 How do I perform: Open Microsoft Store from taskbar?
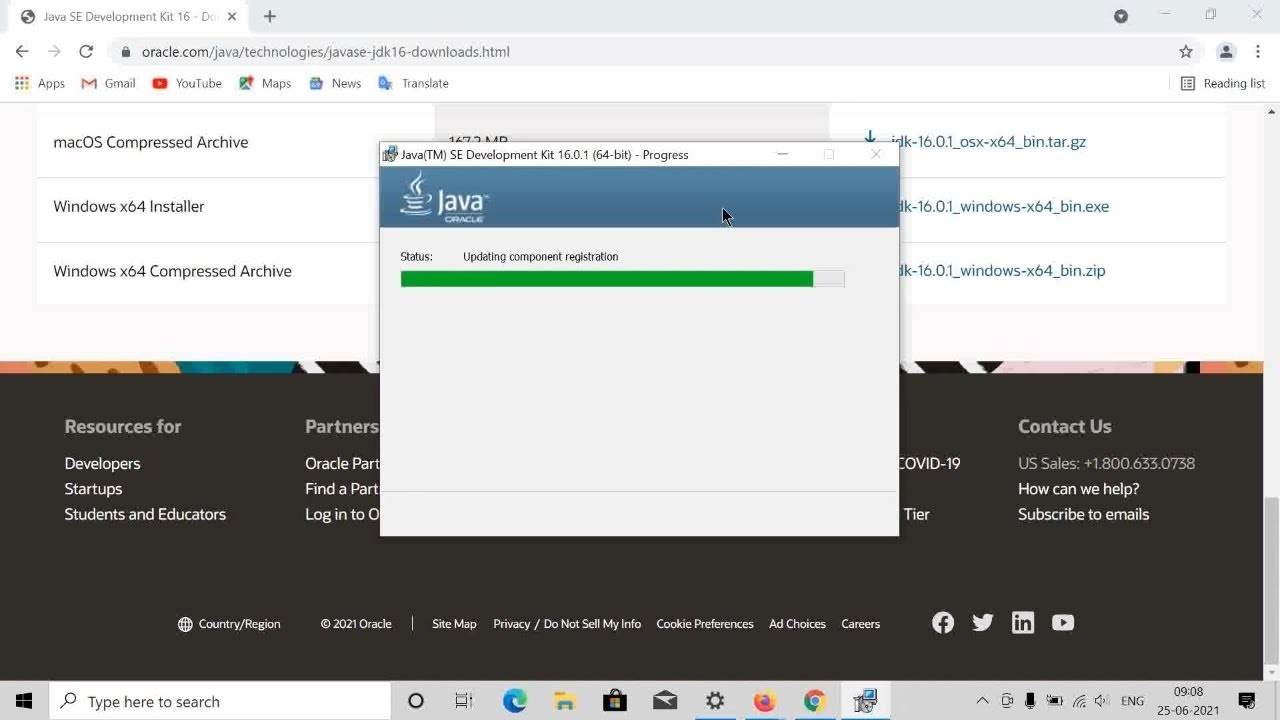point(614,701)
